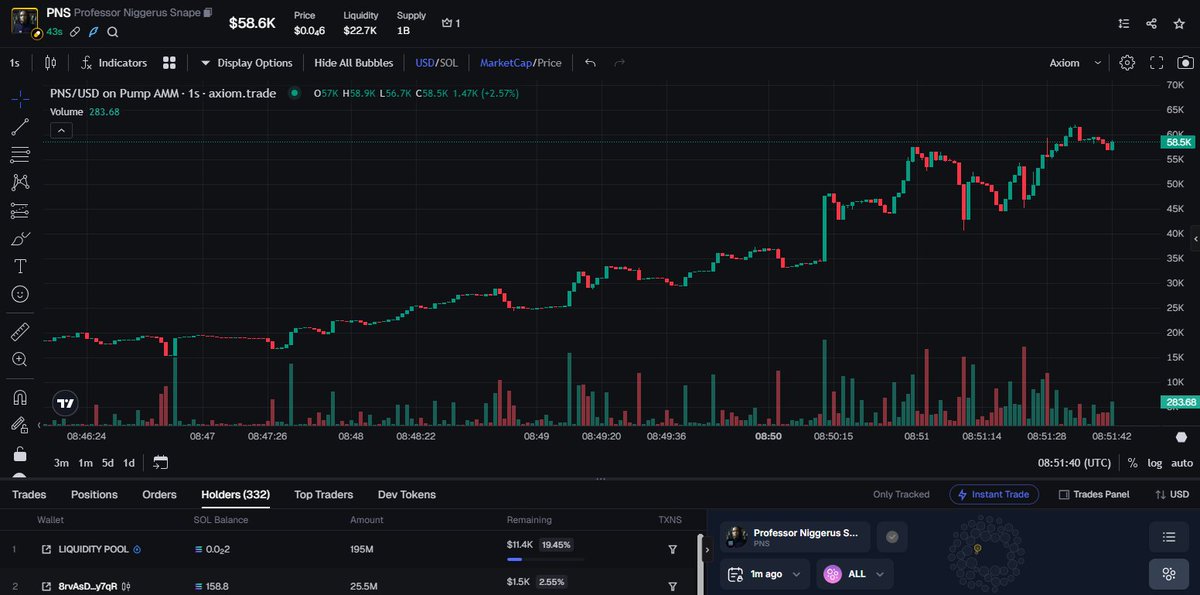Open the 1m ago time dropdown
The width and height of the screenshot is (1200, 595).
click(765, 574)
